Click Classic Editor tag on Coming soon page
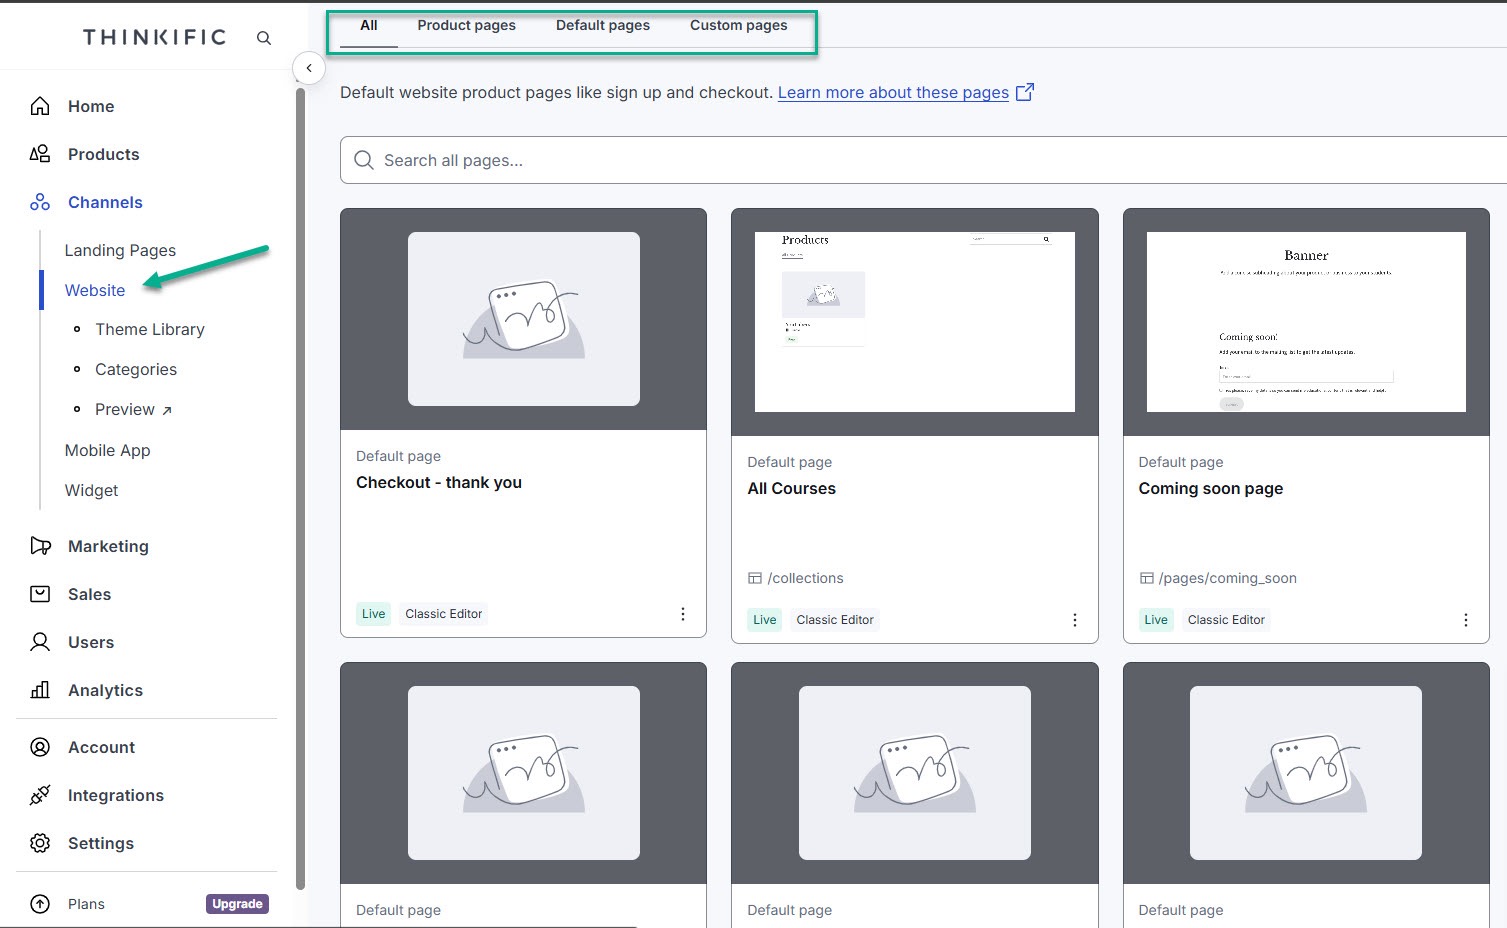The image size is (1507, 928). click(x=1226, y=620)
